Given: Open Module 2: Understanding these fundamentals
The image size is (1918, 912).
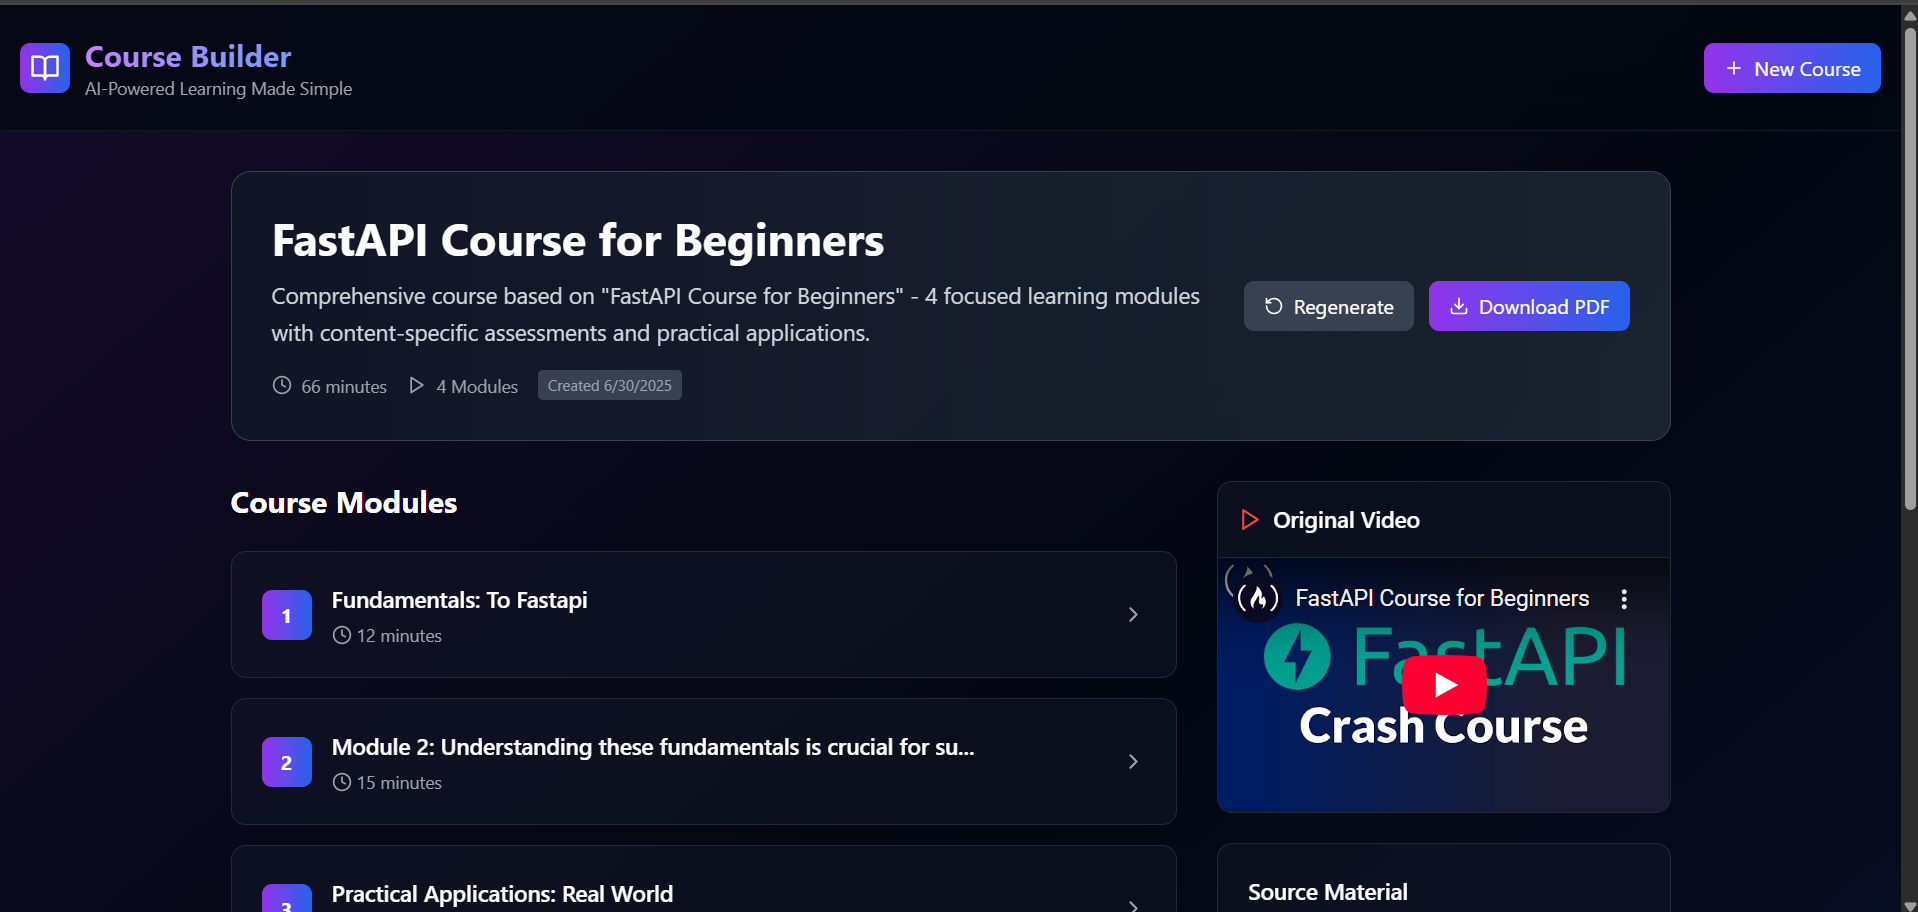Looking at the screenshot, I should [704, 761].
